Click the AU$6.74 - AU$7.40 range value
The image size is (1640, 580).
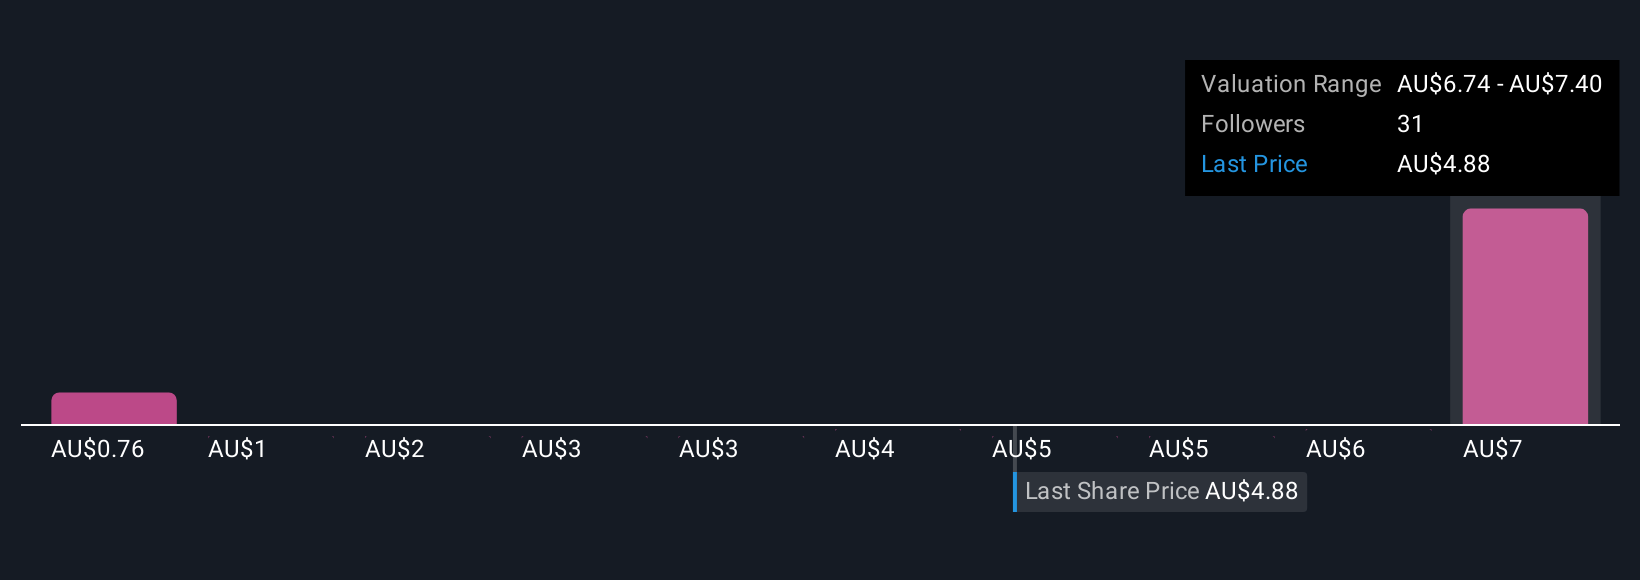[x=1500, y=84]
